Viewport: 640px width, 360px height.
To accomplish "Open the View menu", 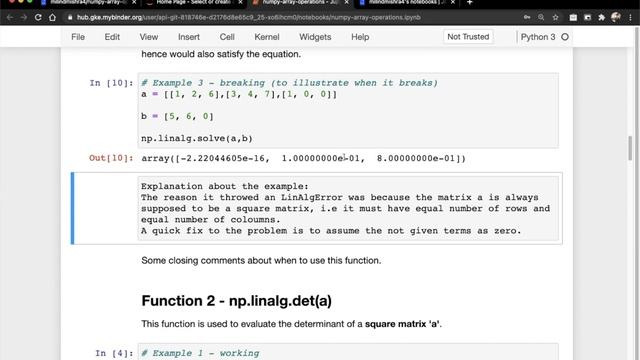I will pos(149,37).
